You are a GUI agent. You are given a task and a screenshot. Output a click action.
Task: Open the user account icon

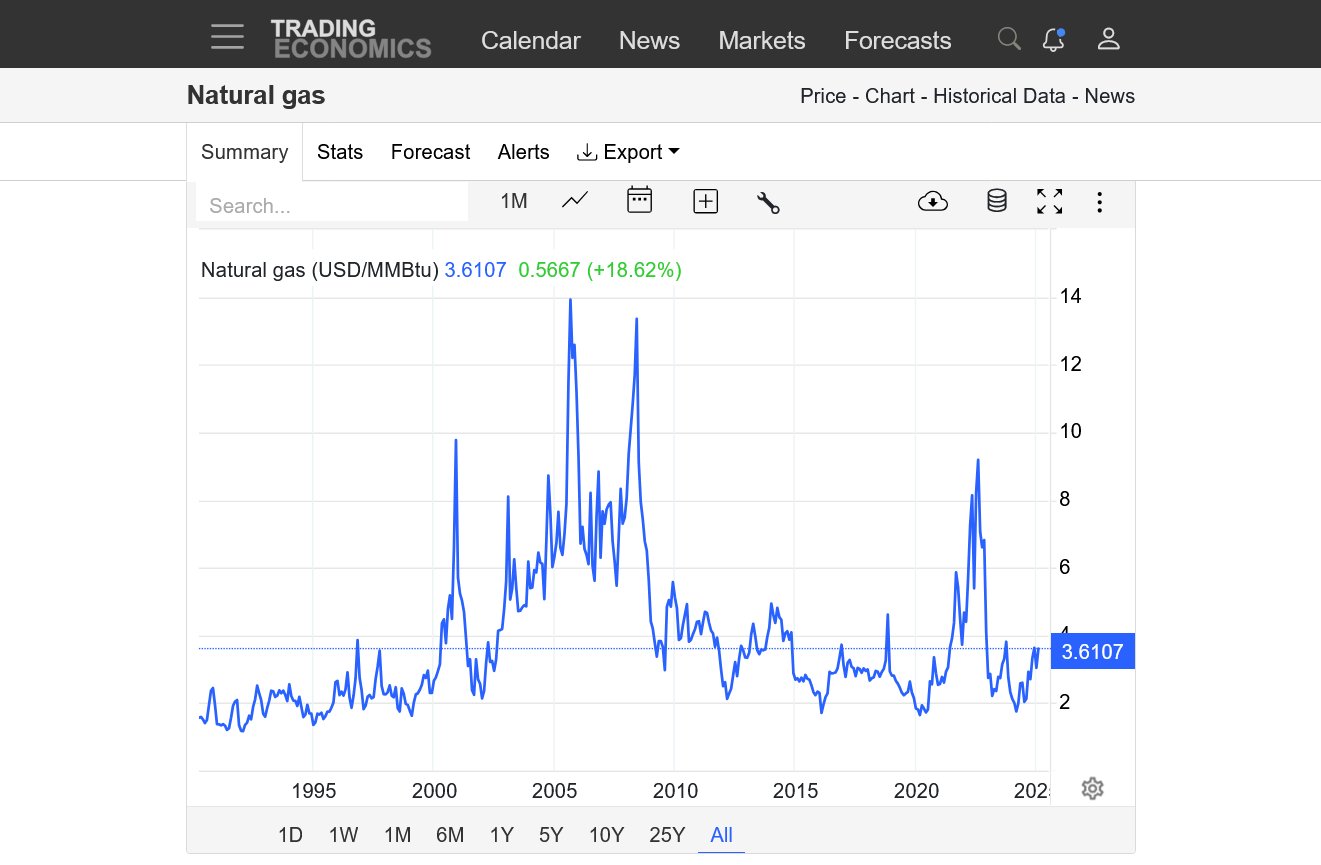[1108, 39]
